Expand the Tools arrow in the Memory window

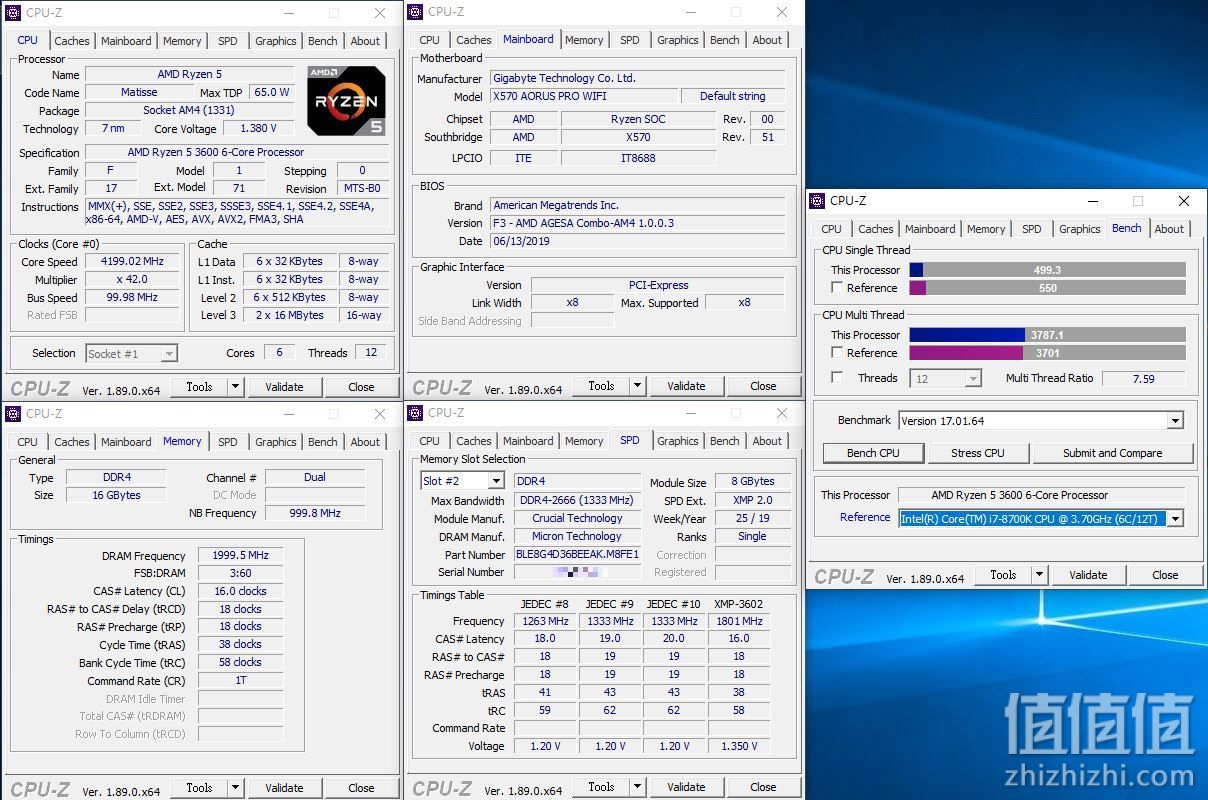tap(236, 788)
